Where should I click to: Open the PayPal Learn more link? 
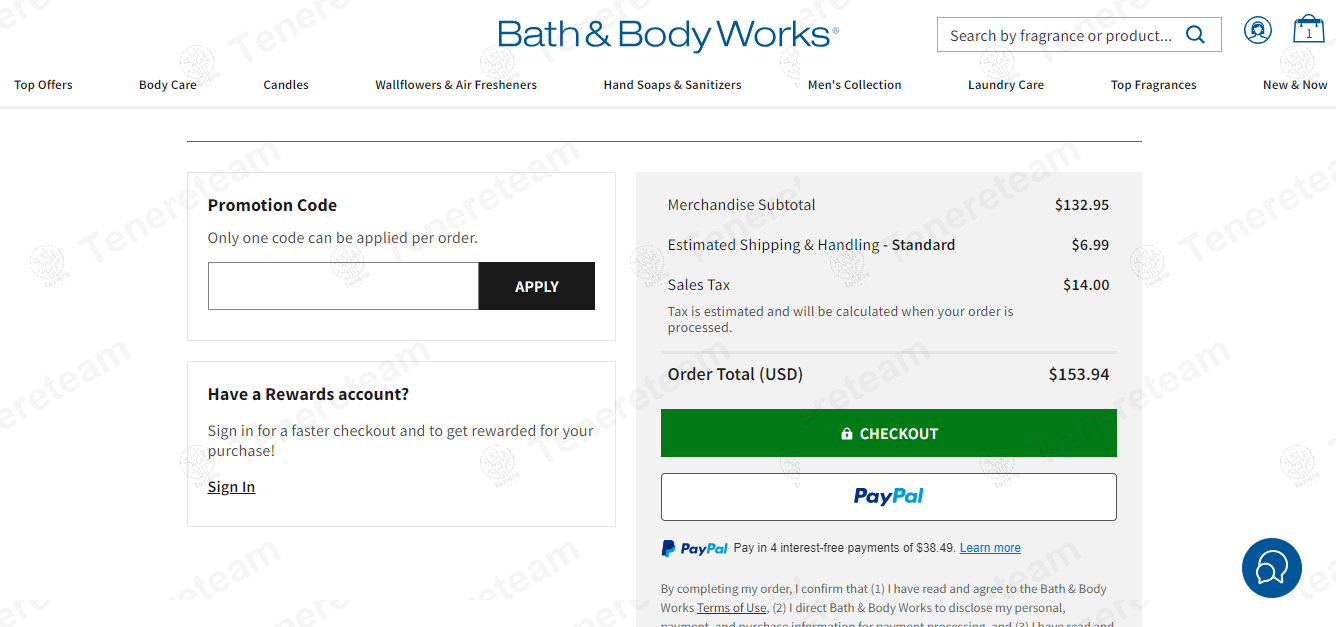point(990,548)
